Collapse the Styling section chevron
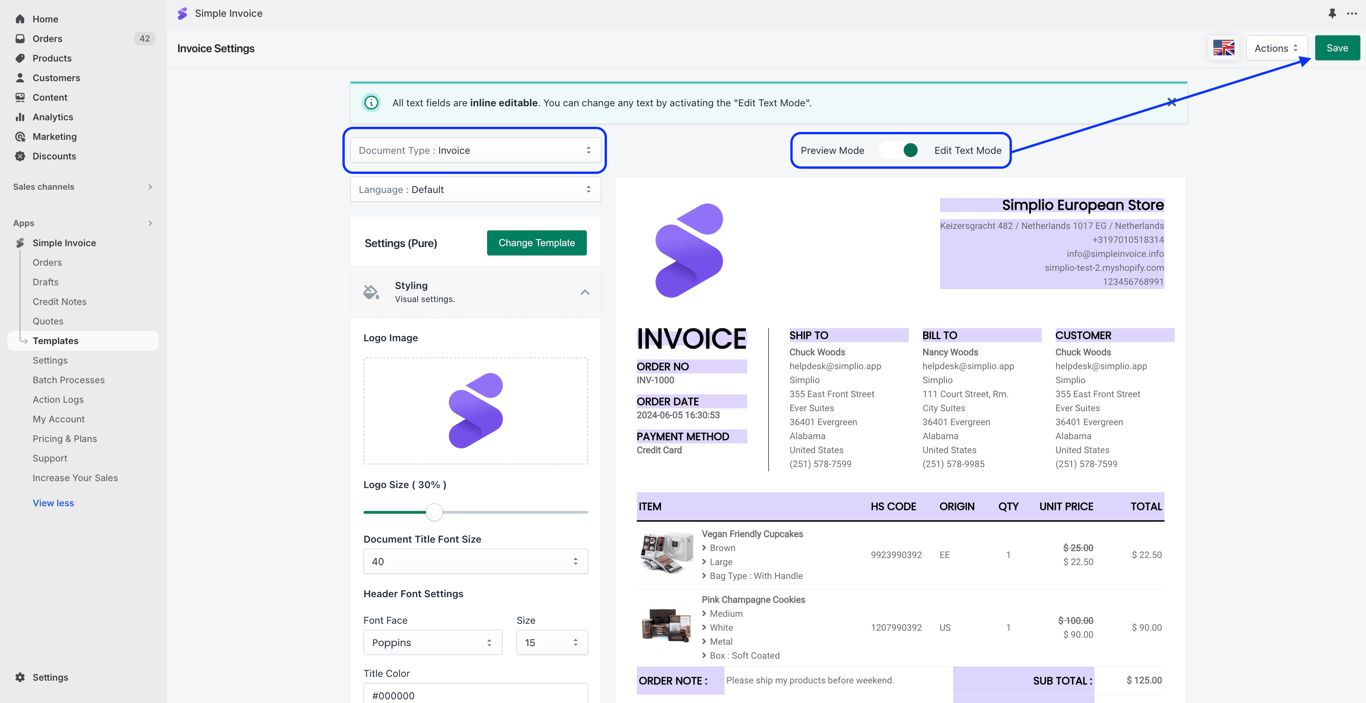 click(585, 292)
